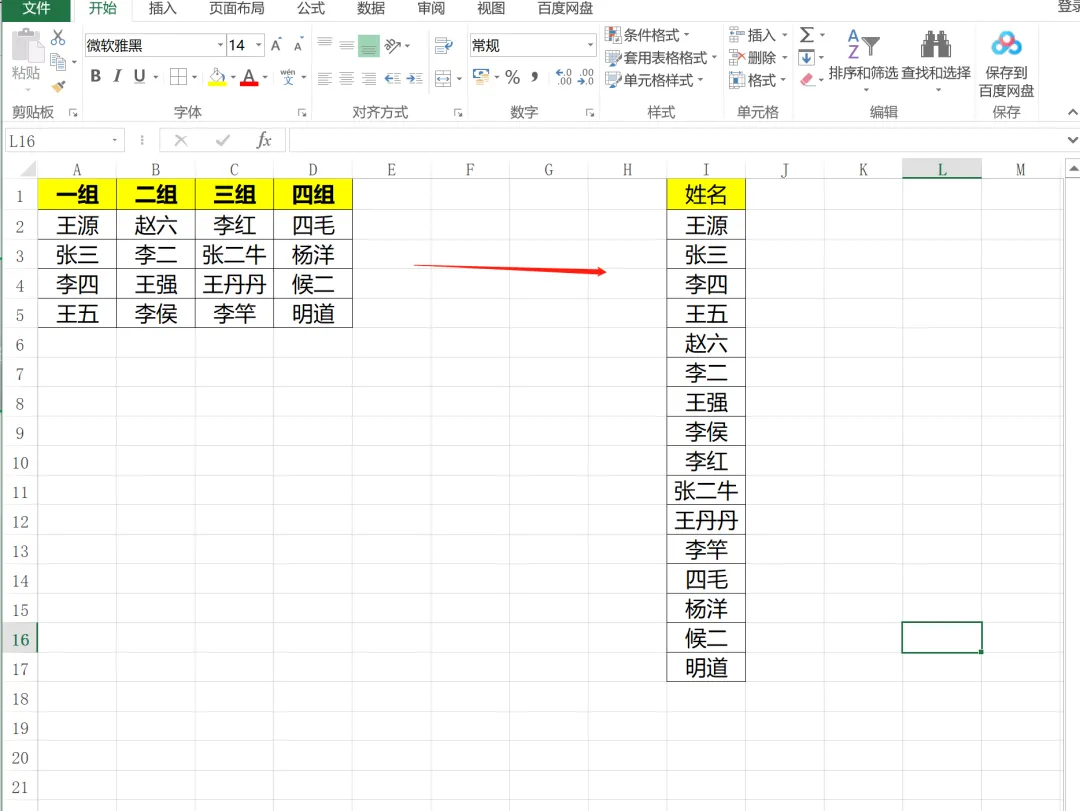The height and width of the screenshot is (811, 1080).
Task: Click the merge and center icon
Action: (444, 78)
